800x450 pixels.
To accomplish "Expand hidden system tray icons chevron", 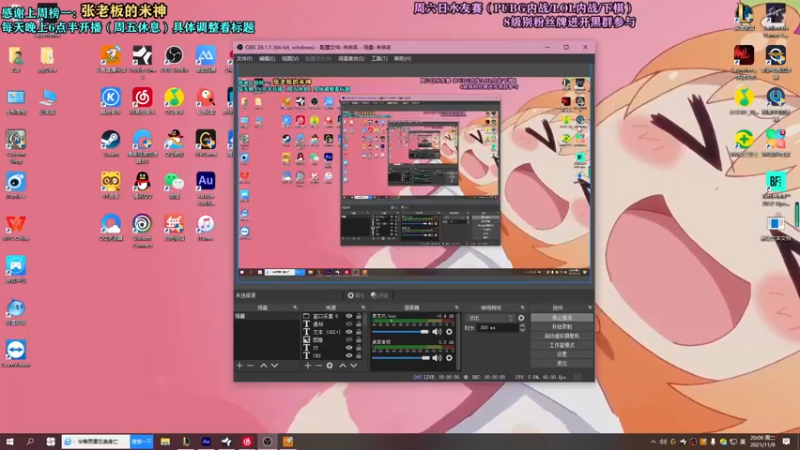I will point(653,442).
